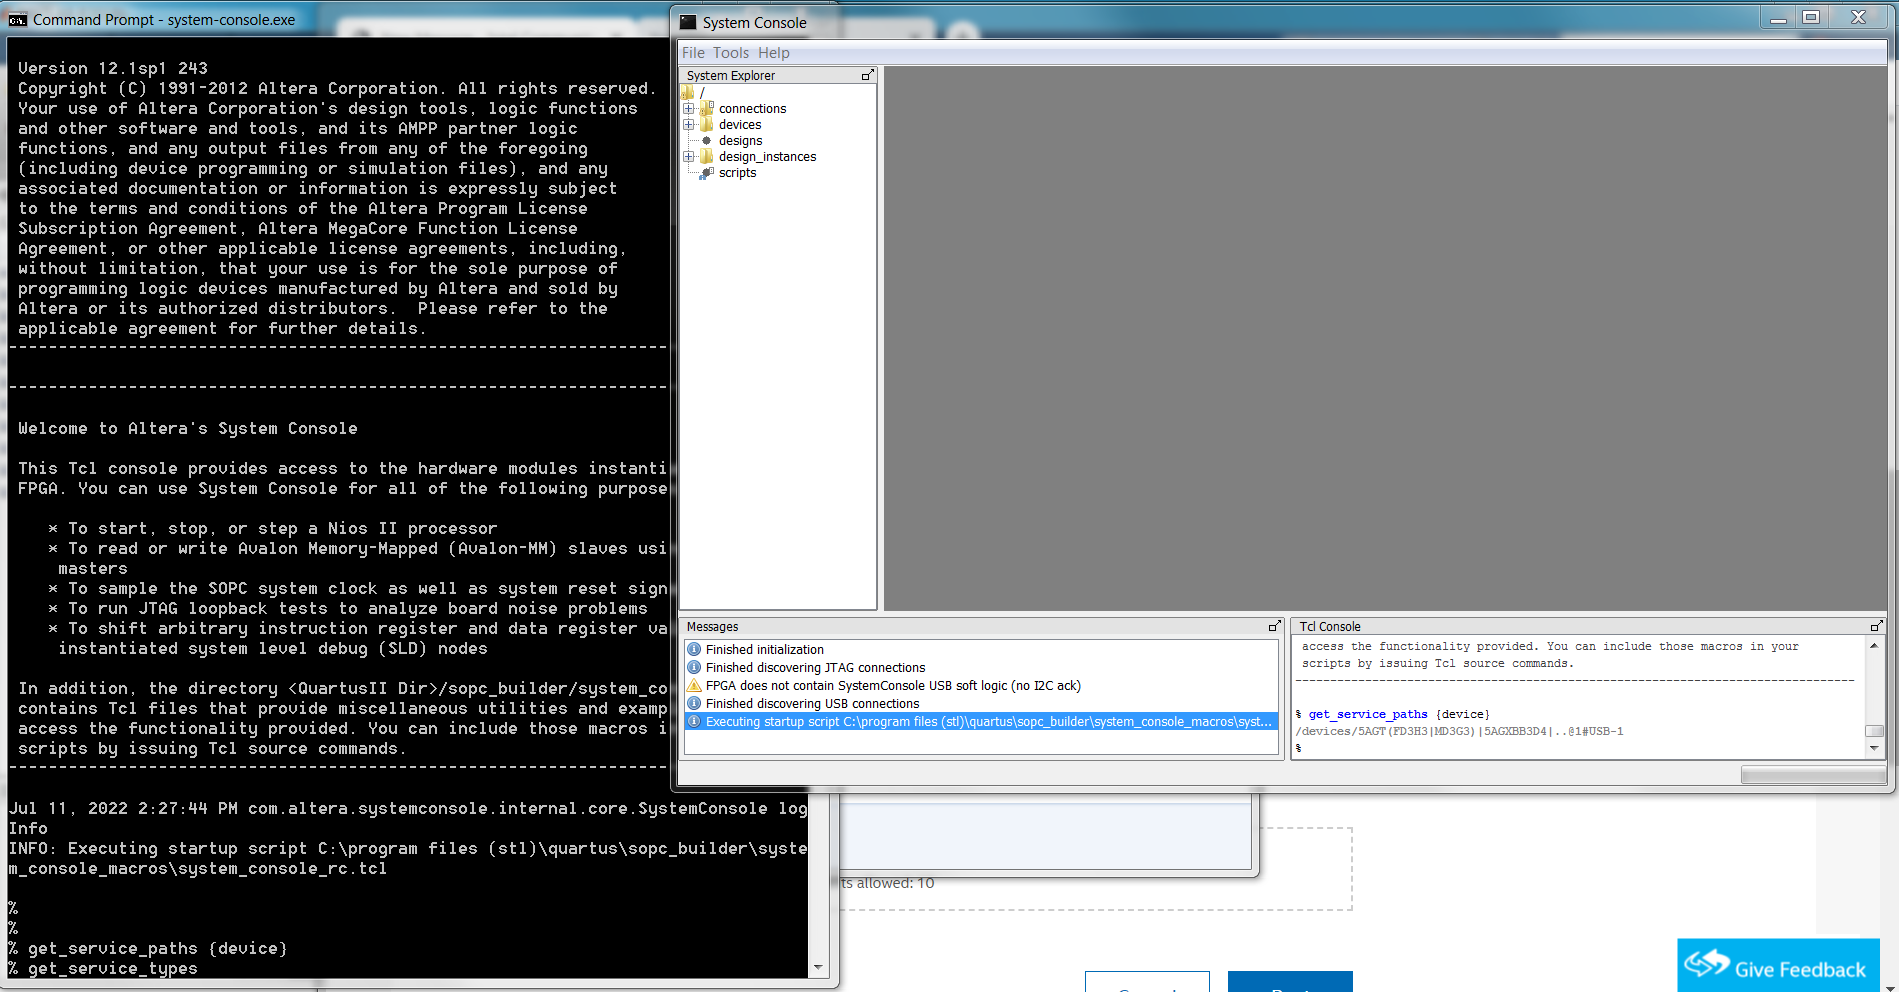Image resolution: width=1899 pixels, height=992 pixels.
Task: Expand the devices tree node
Action: (x=688, y=124)
